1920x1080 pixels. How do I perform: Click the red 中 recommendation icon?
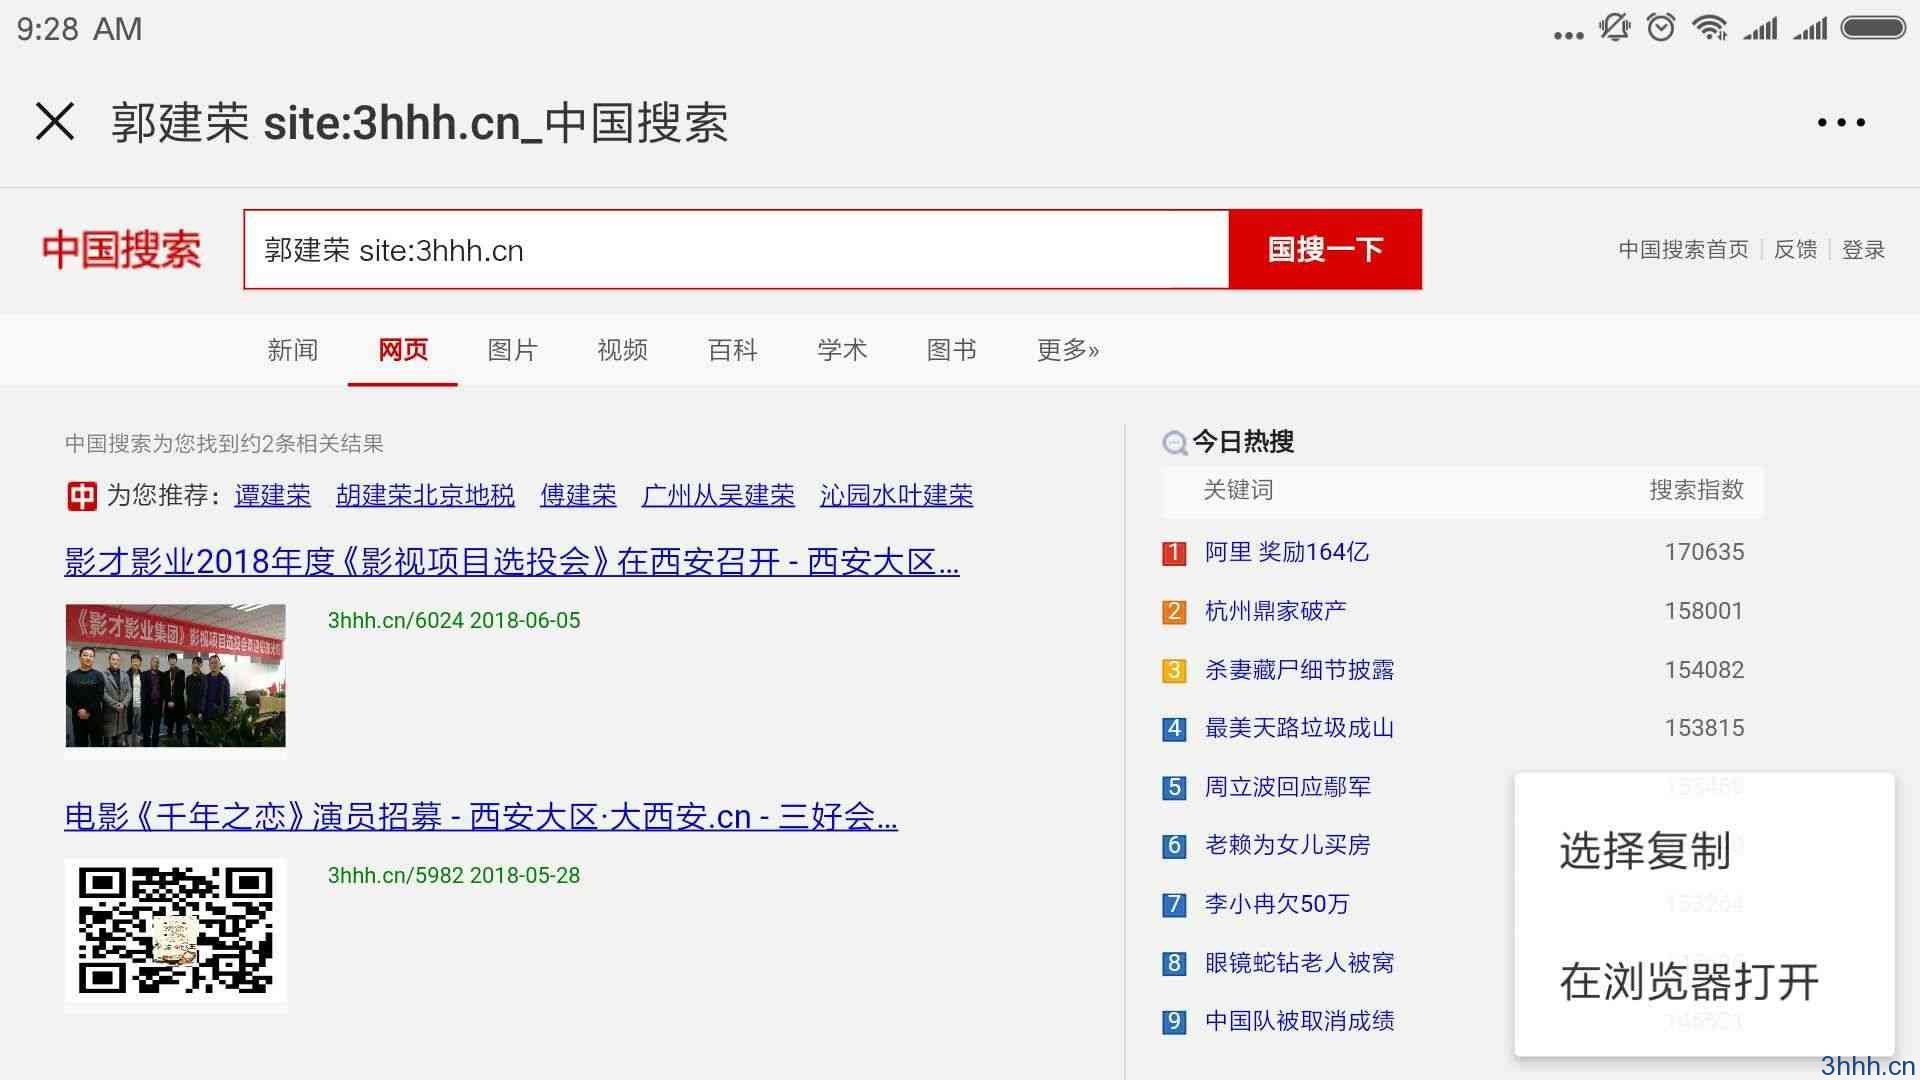[81, 495]
